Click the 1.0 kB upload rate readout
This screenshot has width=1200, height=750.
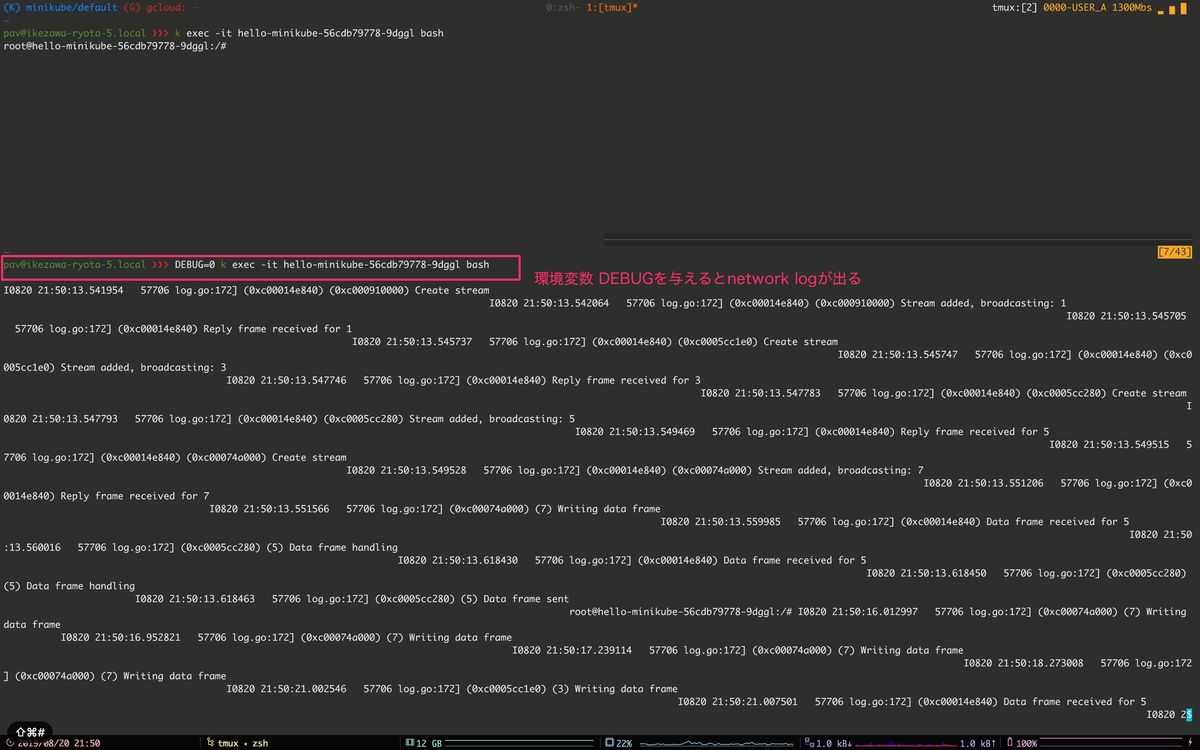[978, 743]
